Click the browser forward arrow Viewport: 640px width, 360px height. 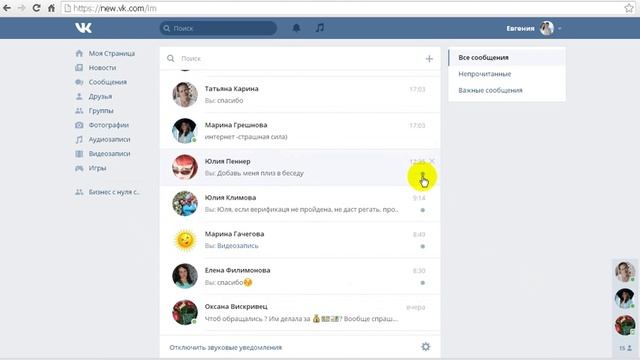[21, 8]
